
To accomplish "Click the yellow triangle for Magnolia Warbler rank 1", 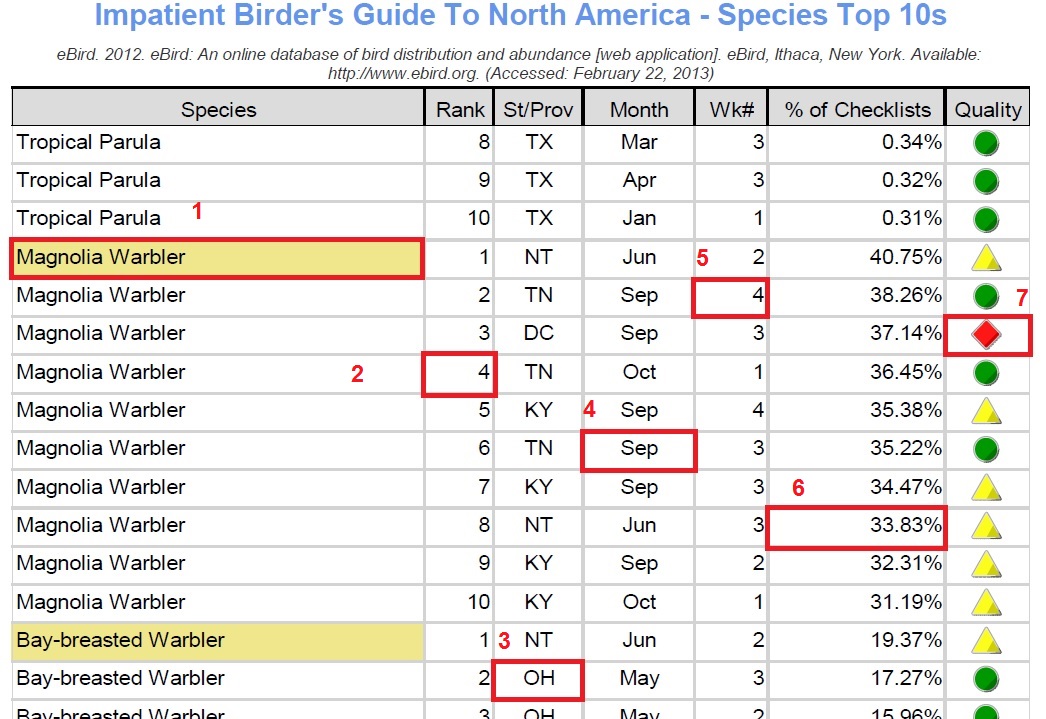I will click(x=986, y=258).
